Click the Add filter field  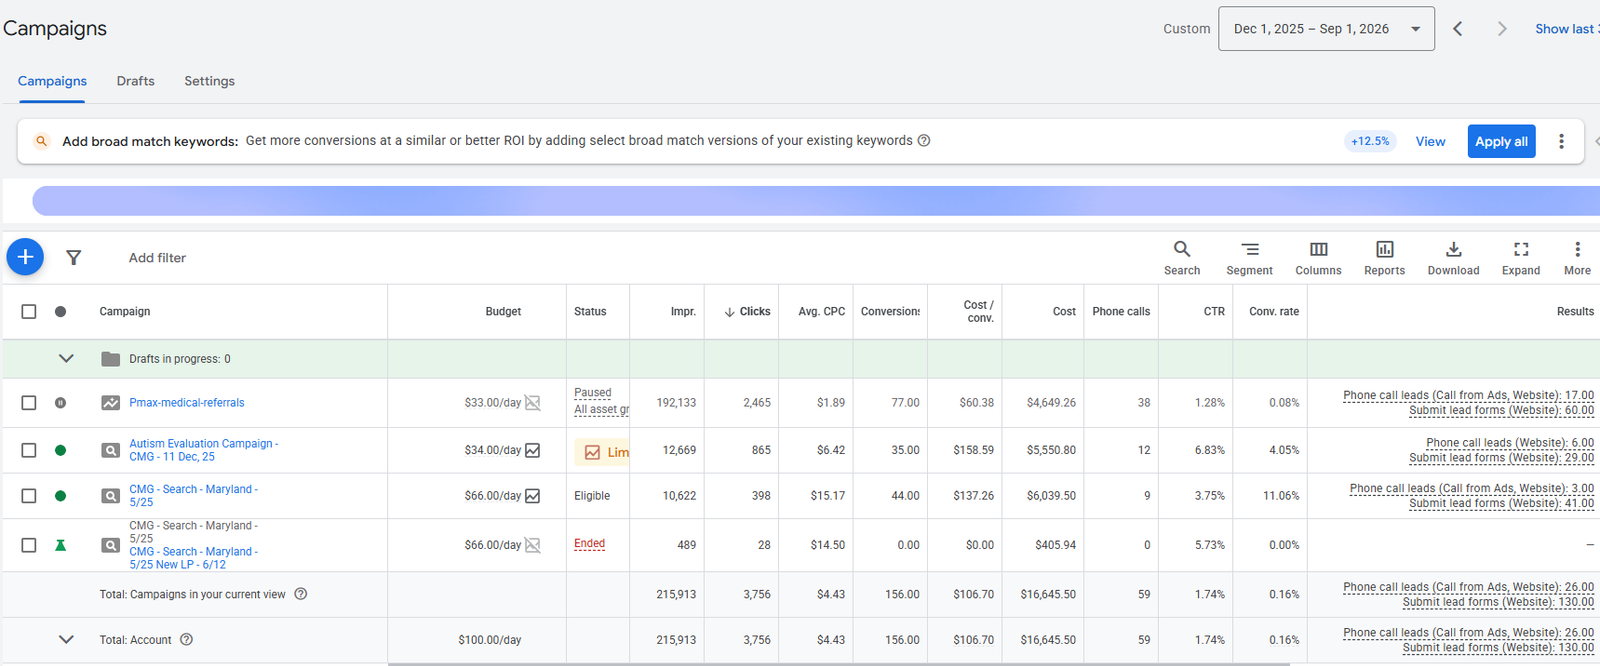[x=157, y=258]
